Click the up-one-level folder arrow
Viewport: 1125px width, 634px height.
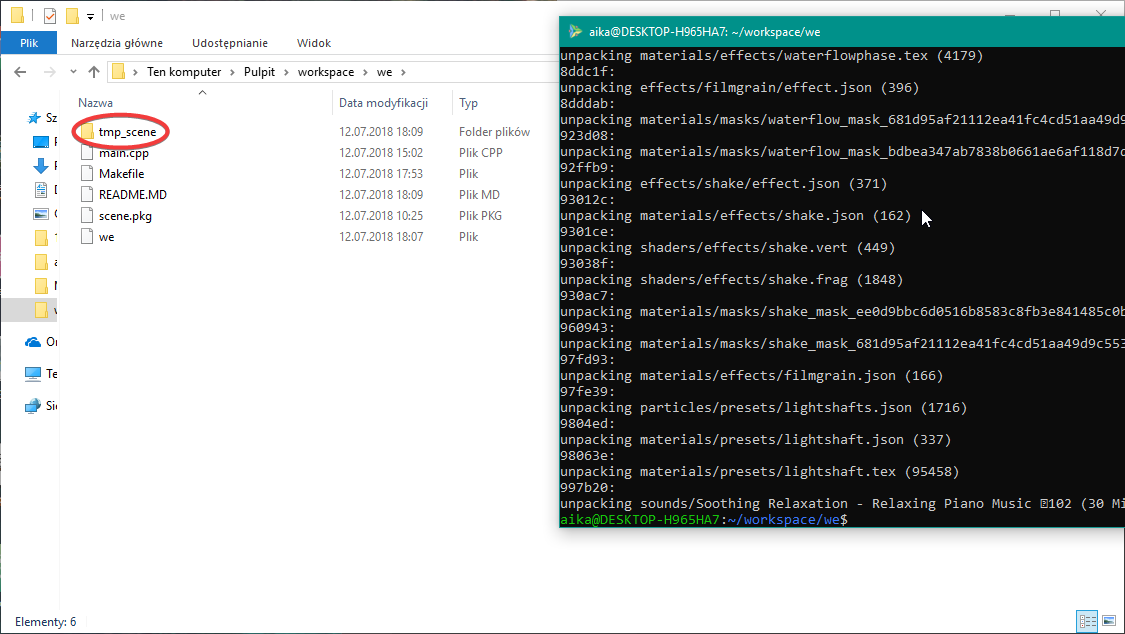pos(94,71)
